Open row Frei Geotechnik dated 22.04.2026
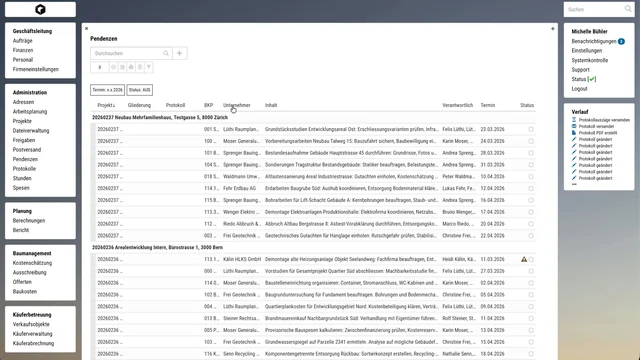This screenshot has height=360, width=640. pos(314,236)
